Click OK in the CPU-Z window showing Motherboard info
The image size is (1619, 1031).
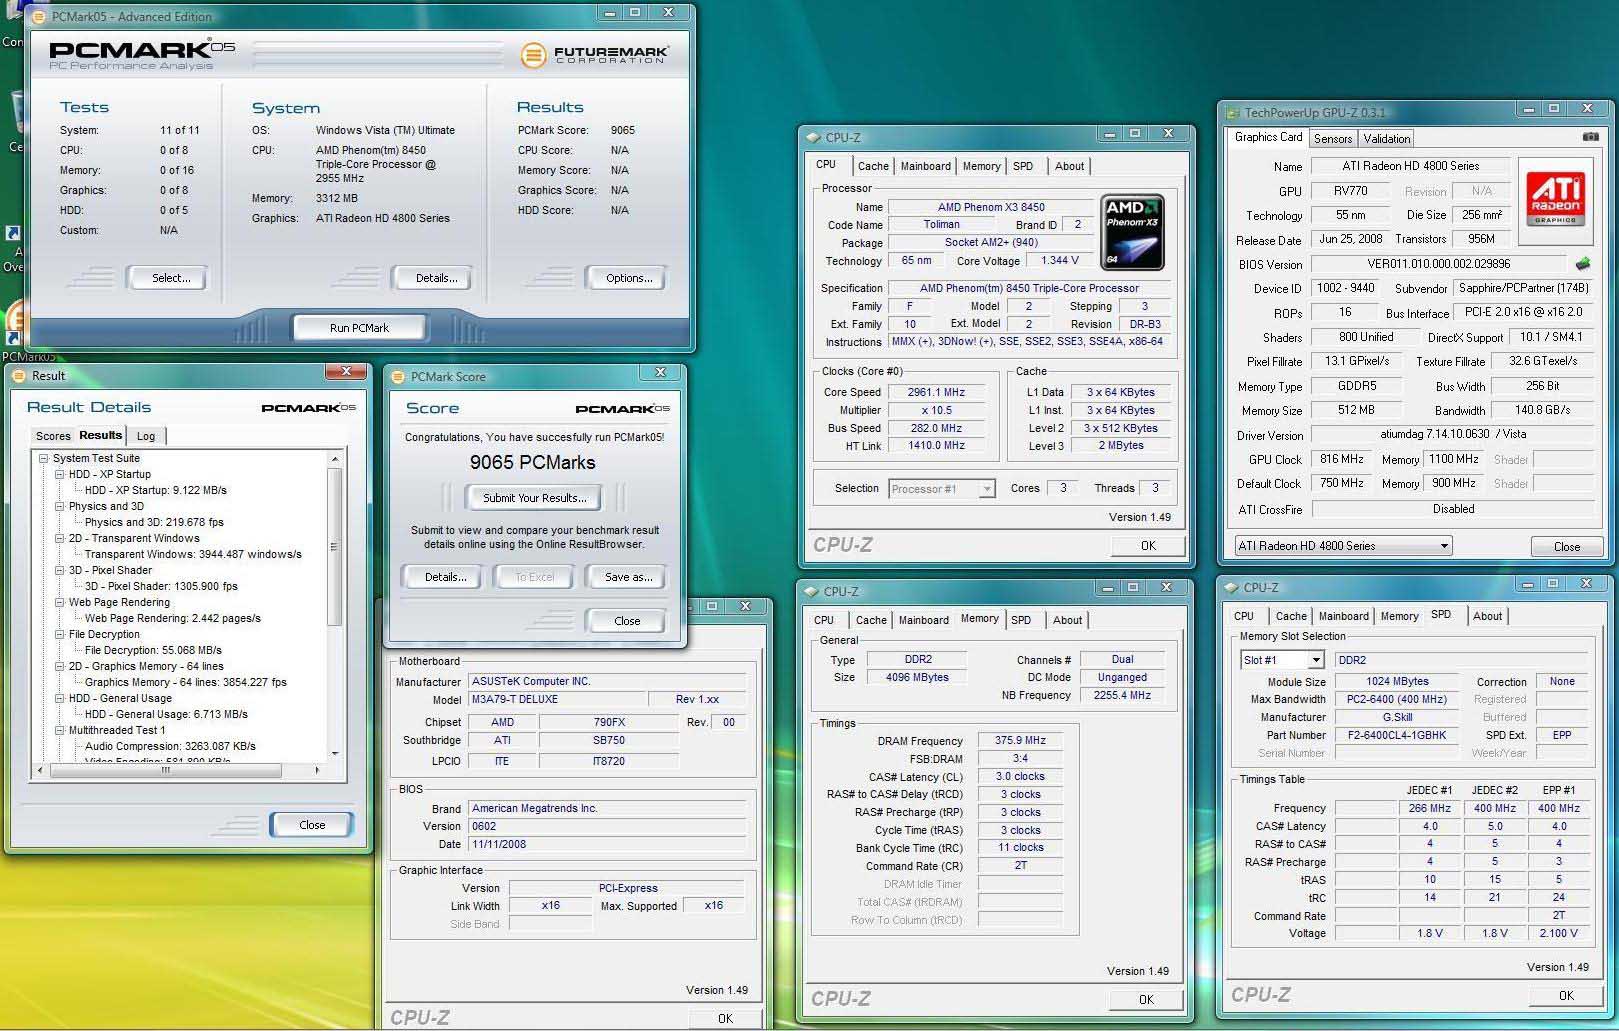click(x=725, y=1018)
